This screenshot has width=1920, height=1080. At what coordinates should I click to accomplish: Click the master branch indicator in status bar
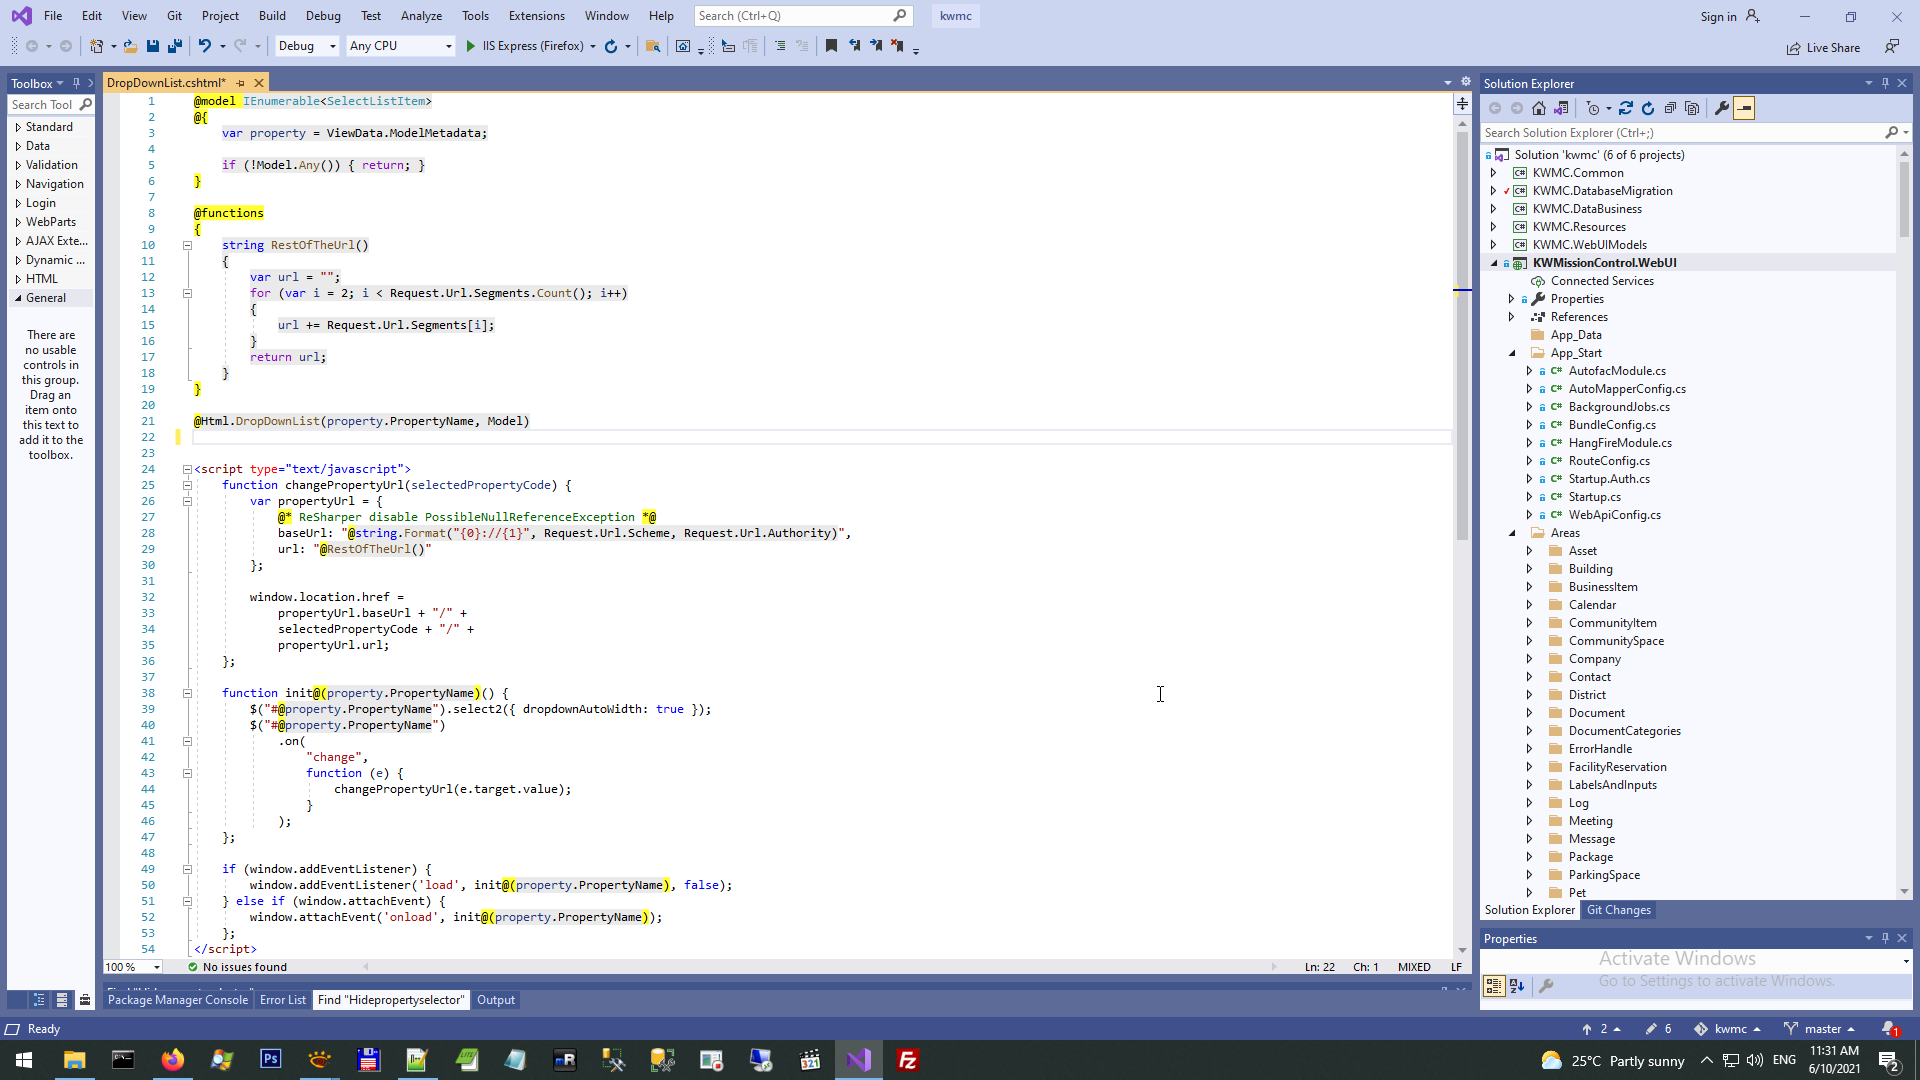click(x=1821, y=1029)
